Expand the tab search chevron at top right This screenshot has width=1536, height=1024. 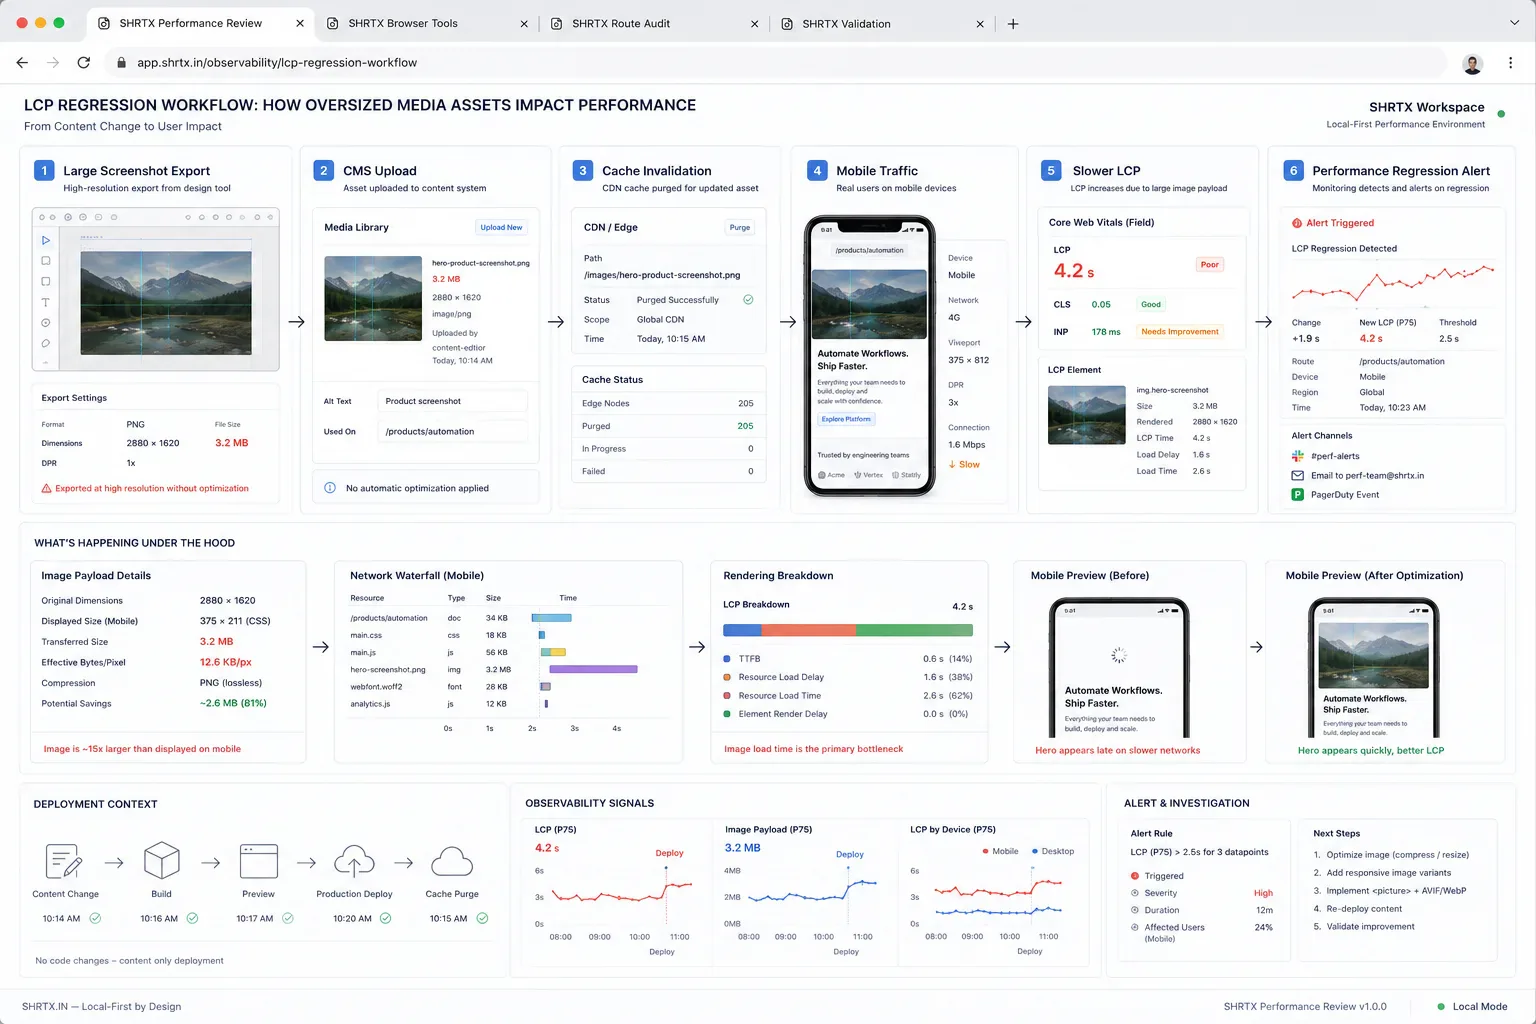1514,23
